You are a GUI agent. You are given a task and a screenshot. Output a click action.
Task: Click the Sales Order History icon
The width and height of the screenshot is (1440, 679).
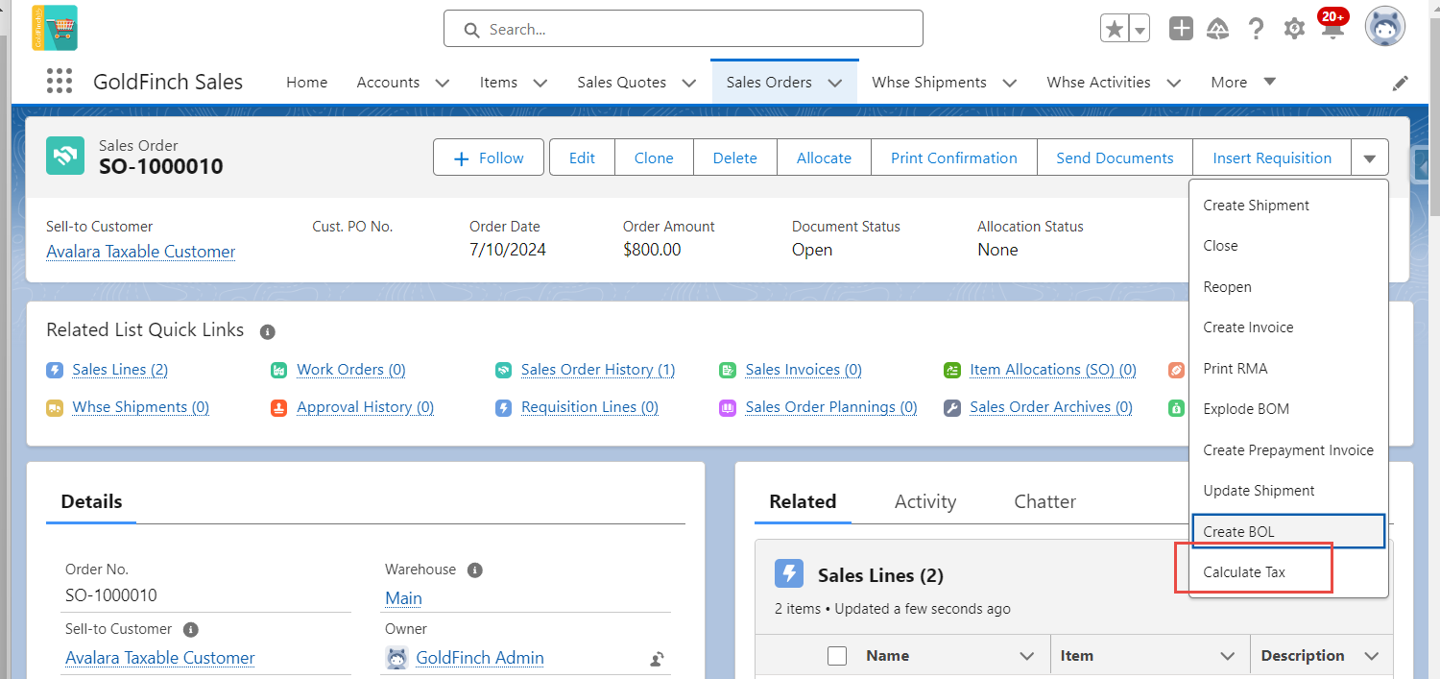click(504, 370)
